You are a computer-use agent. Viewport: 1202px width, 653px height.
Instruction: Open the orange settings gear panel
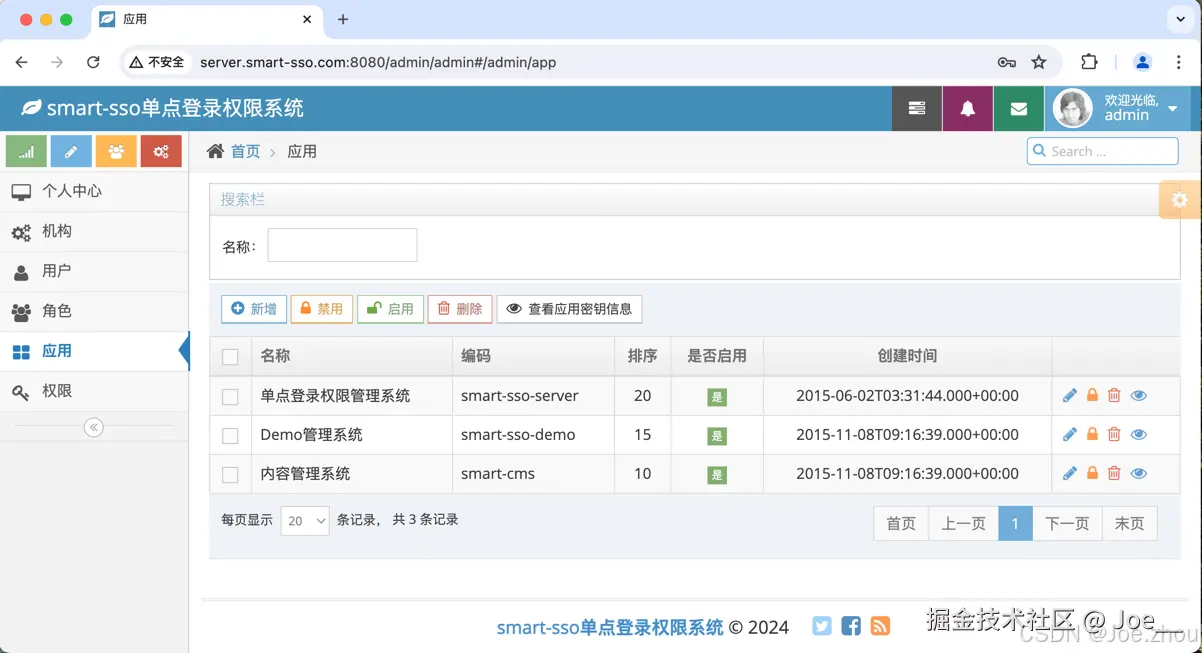click(1180, 199)
